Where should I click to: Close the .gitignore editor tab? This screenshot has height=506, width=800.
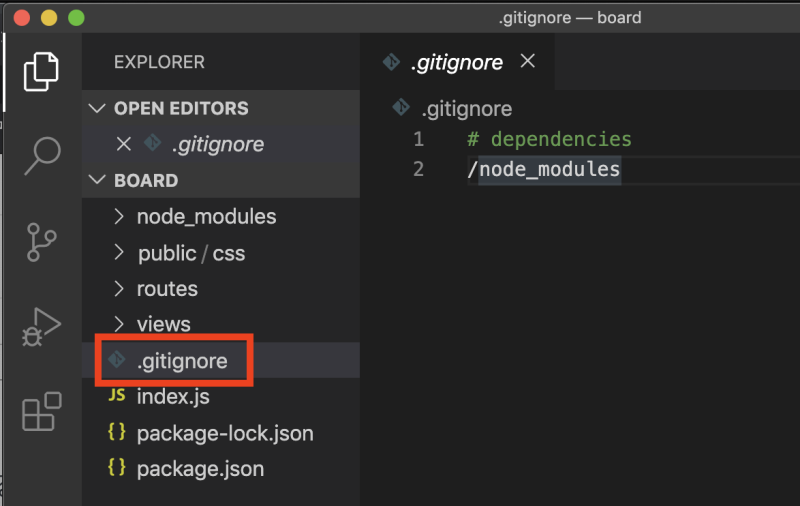tap(528, 62)
